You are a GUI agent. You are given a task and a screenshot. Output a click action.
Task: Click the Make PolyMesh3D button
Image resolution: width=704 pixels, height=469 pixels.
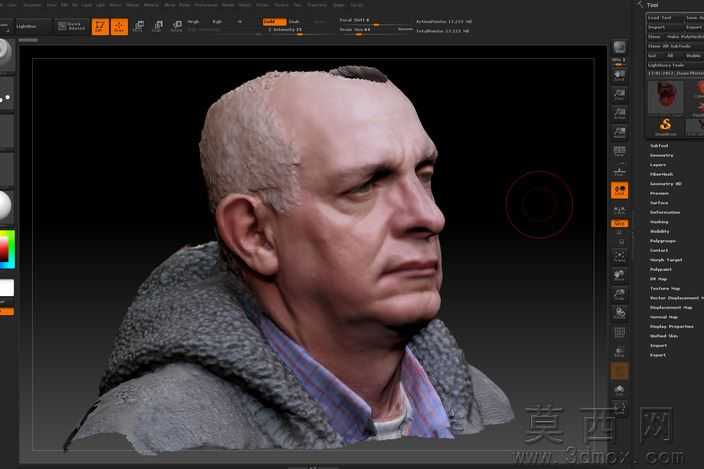click(685, 37)
